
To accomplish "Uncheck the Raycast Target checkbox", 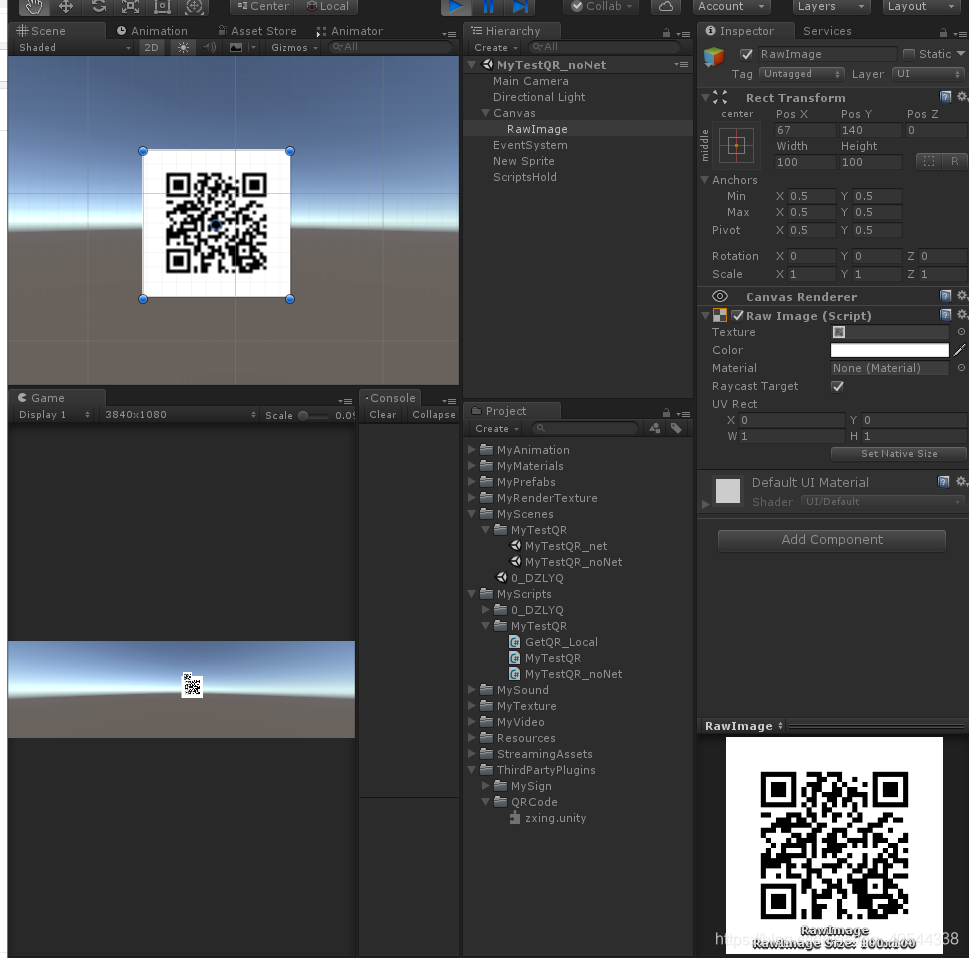I will point(837,386).
